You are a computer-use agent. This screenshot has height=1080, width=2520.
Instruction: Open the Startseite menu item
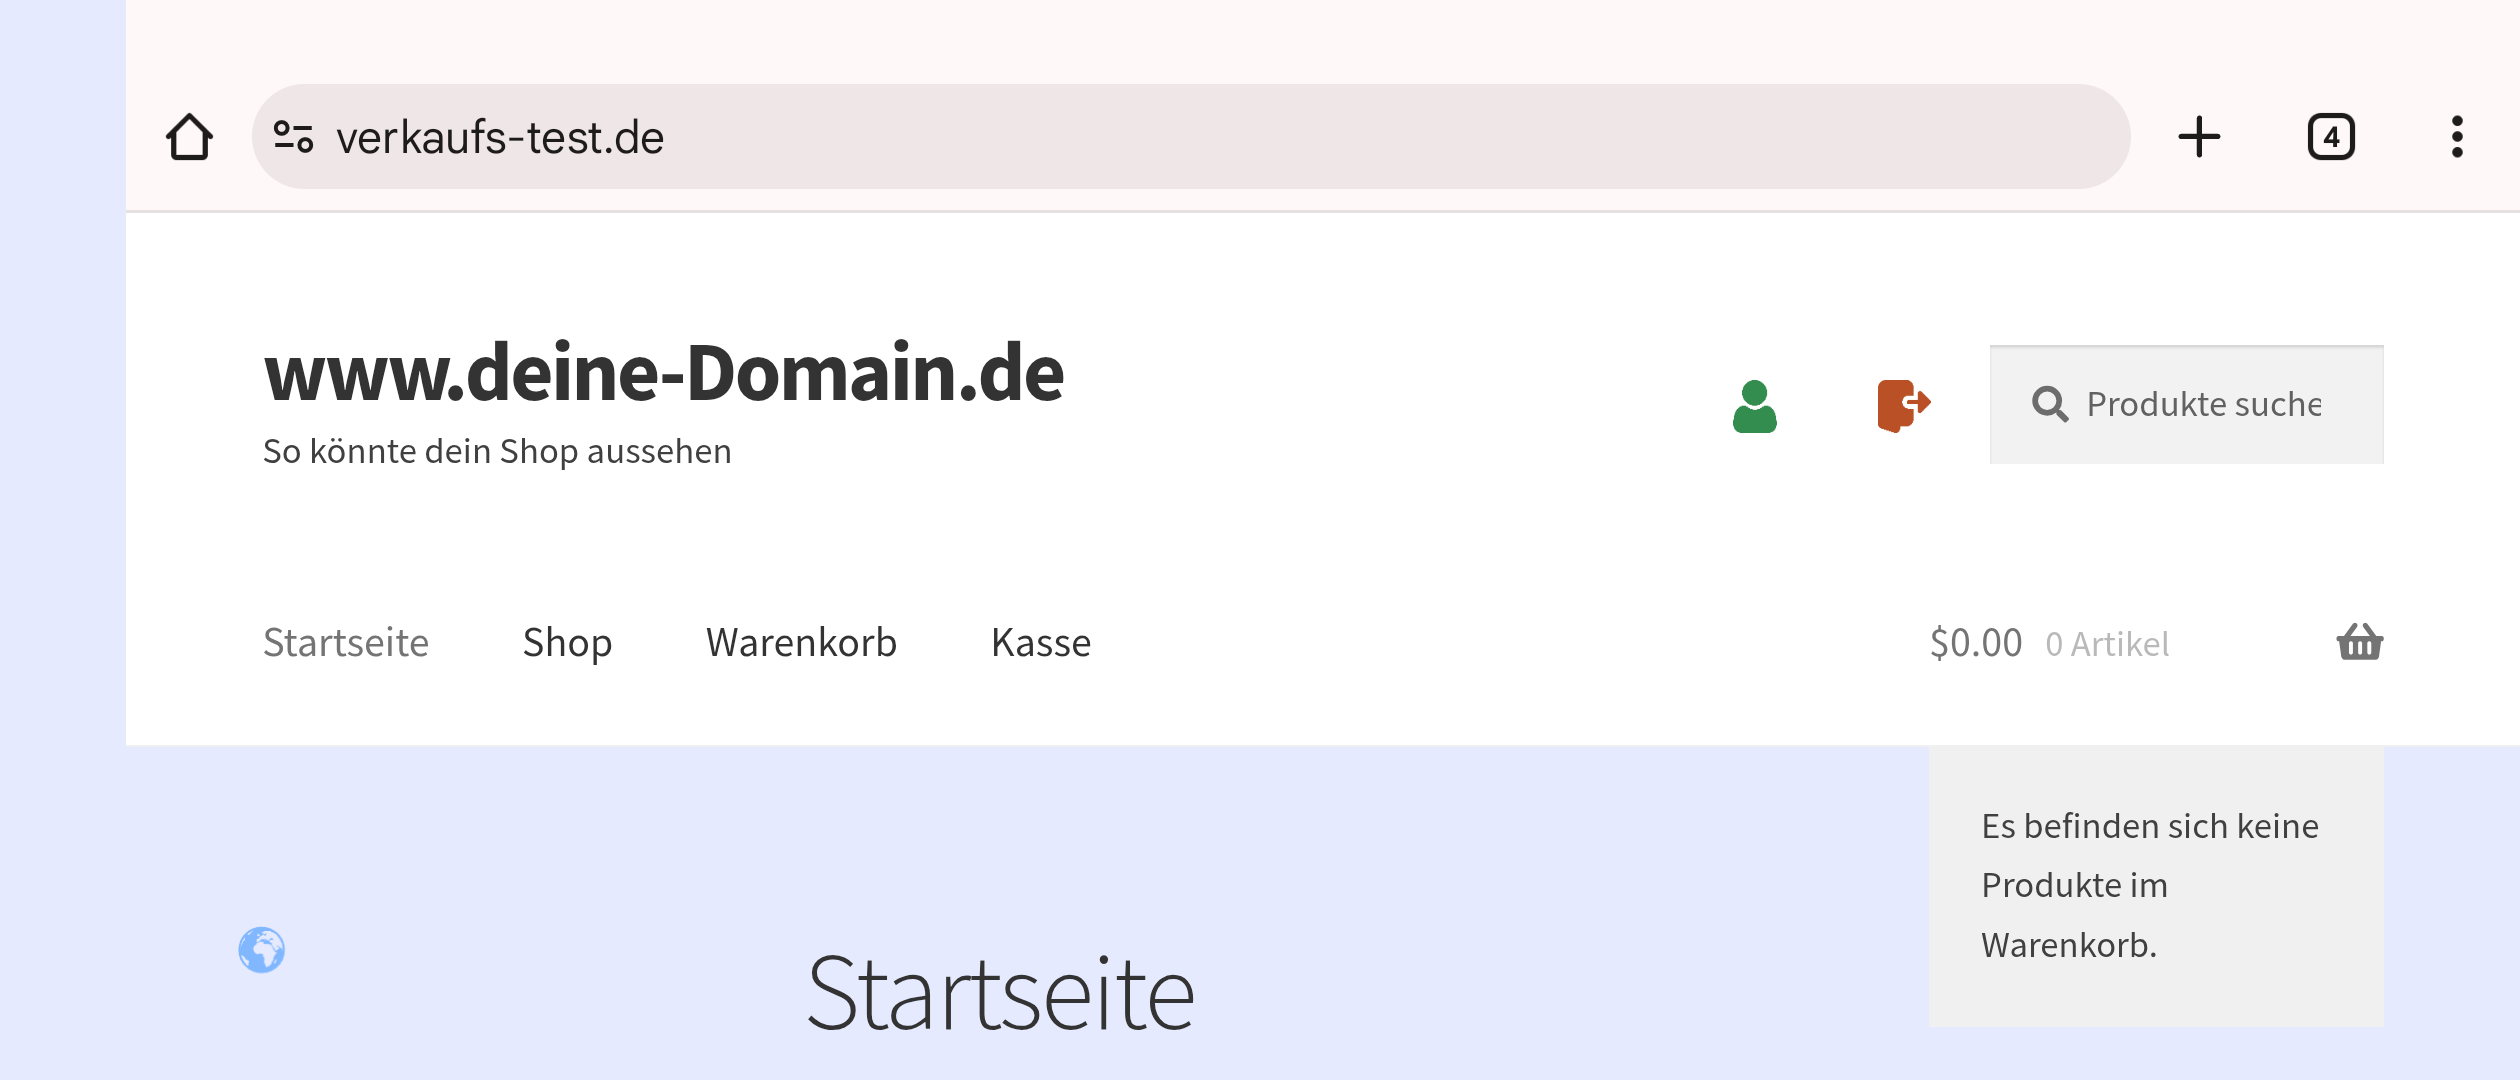pyautogui.click(x=346, y=642)
